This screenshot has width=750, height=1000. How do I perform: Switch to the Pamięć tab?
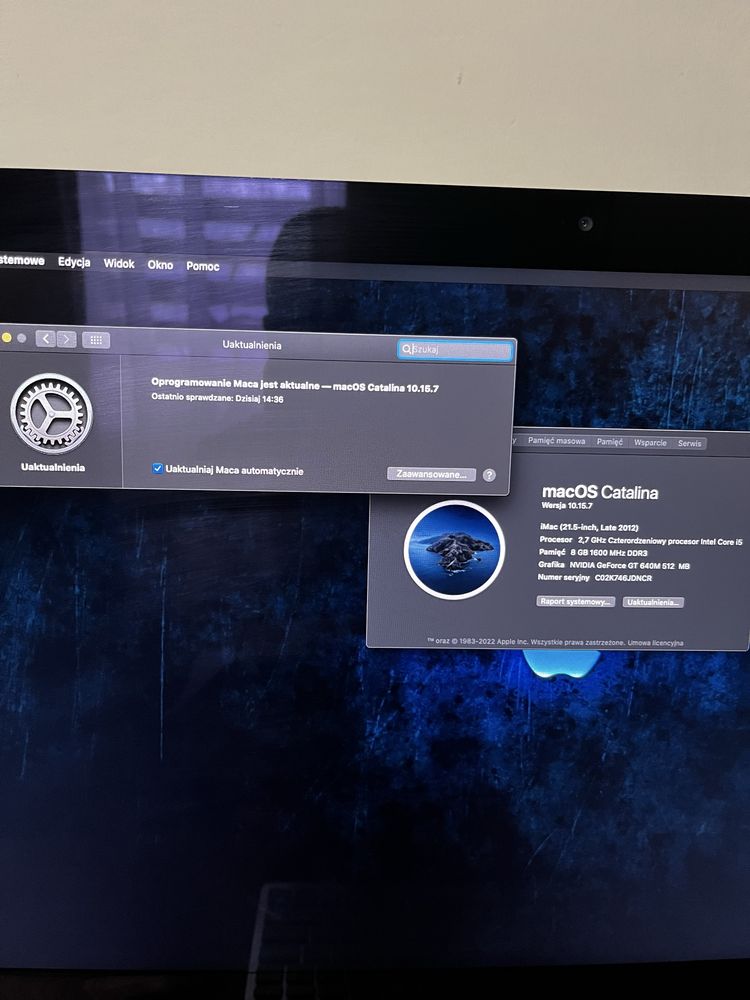click(x=610, y=441)
